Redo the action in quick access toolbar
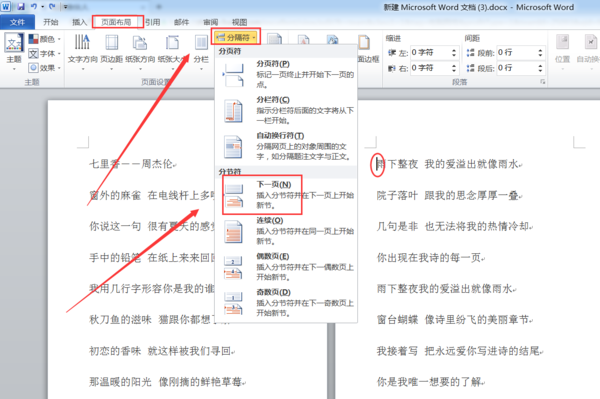This screenshot has width=600, height=399. [52, 6]
